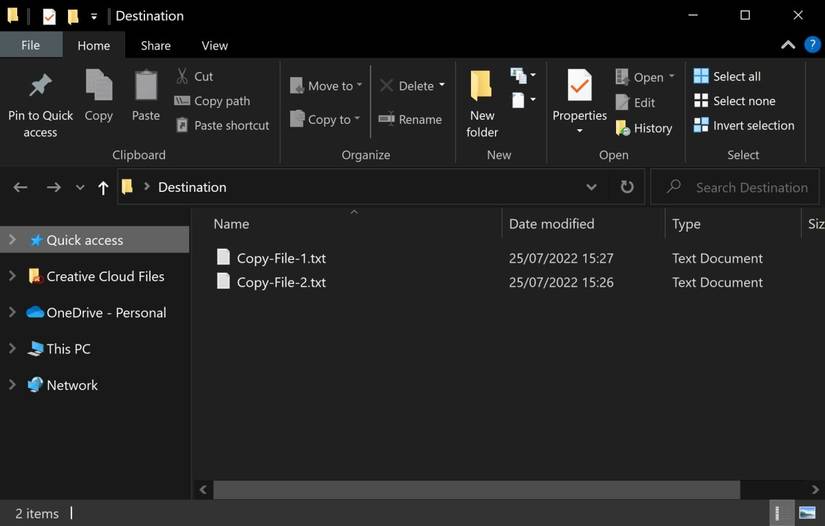
Task: Click the Cut scissors icon
Action: pyautogui.click(x=183, y=76)
